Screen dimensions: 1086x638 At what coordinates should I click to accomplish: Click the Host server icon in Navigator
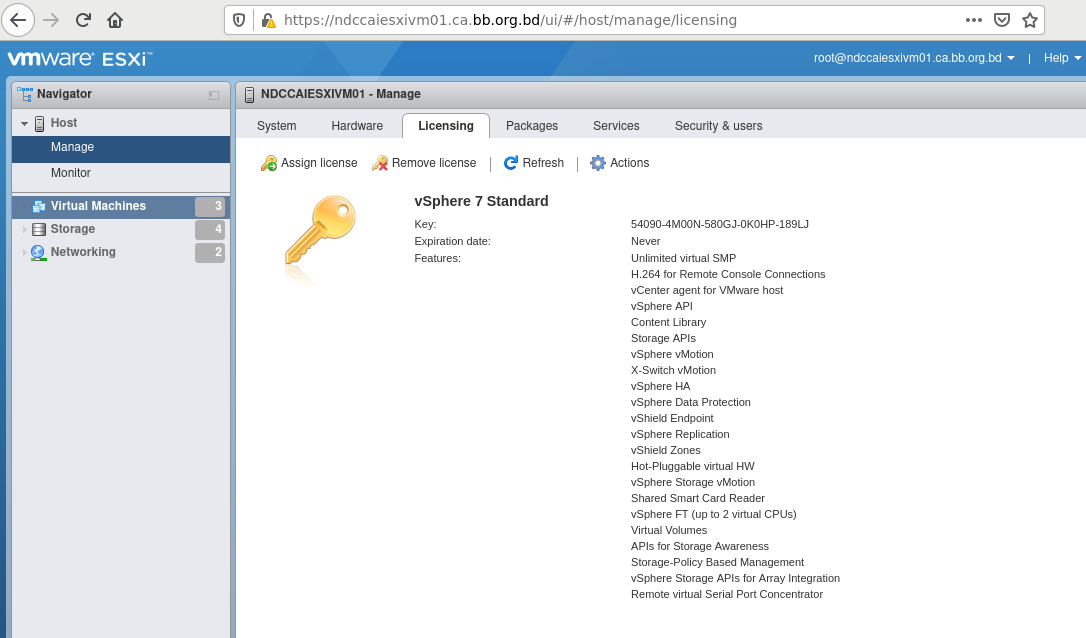tap(39, 123)
